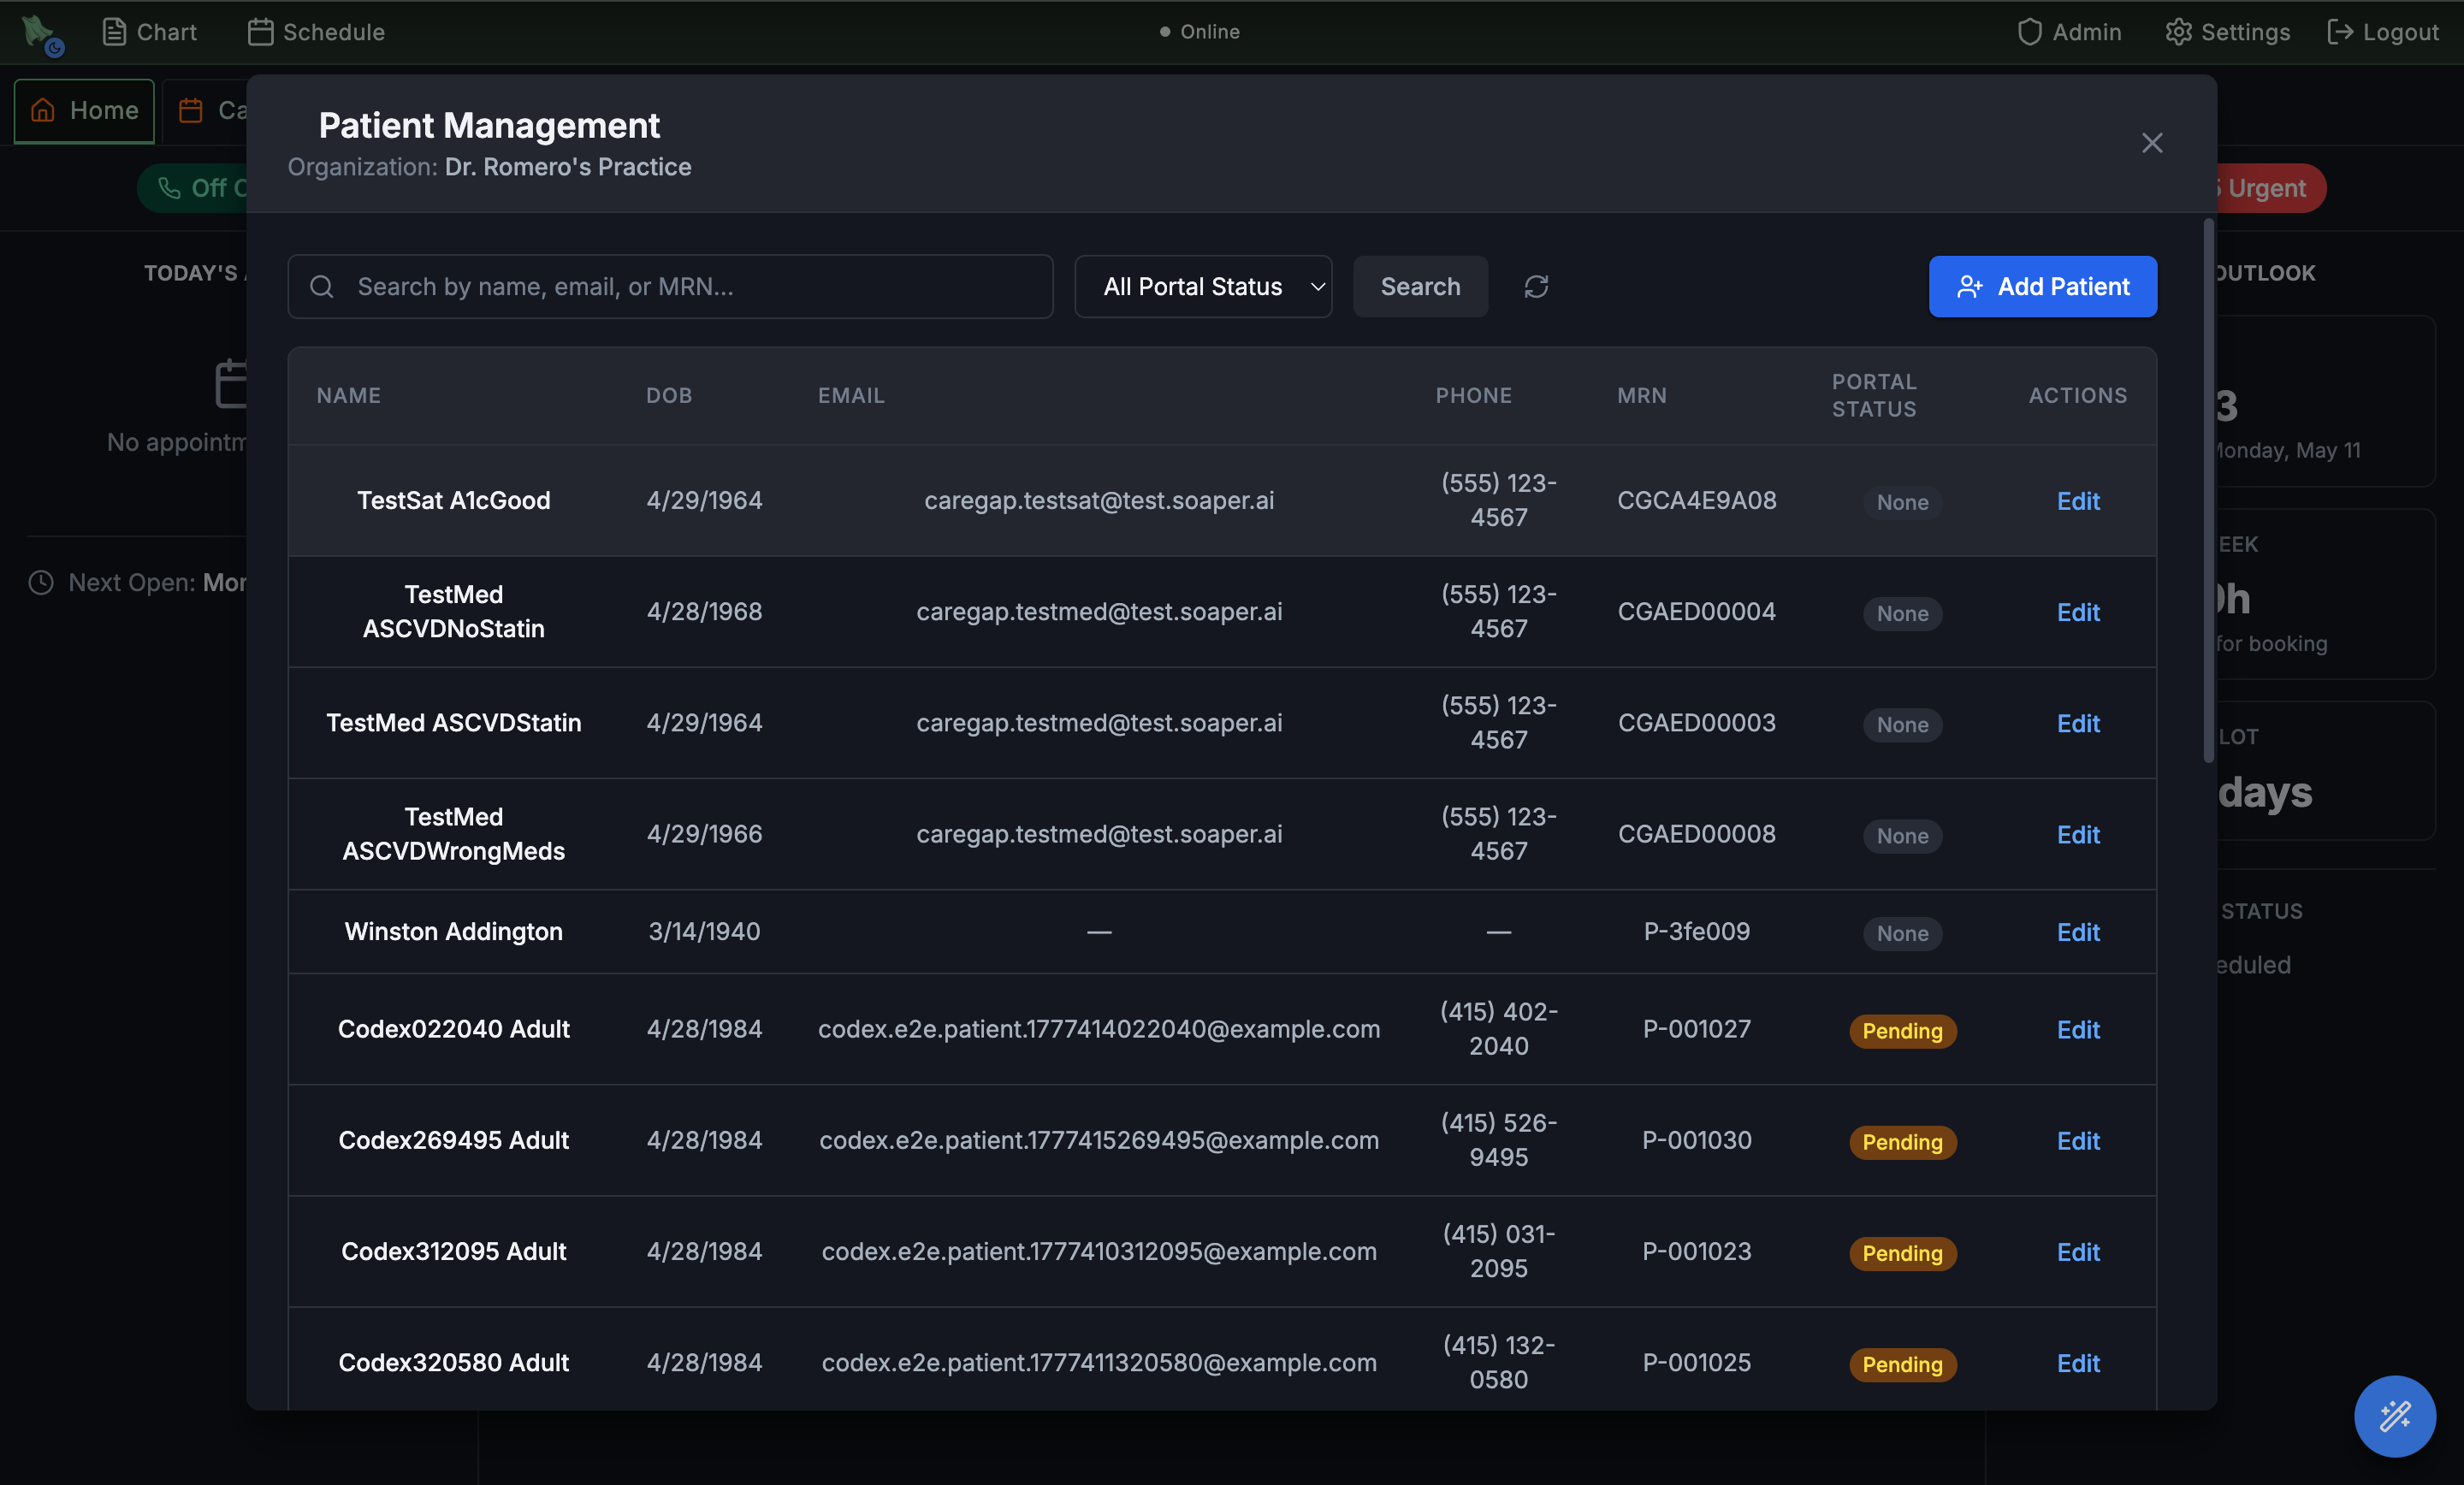Click the name Codex320580 Adult
This screenshot has width=2464, height=1485.
pyautogui.click(x=454, y=1362)
